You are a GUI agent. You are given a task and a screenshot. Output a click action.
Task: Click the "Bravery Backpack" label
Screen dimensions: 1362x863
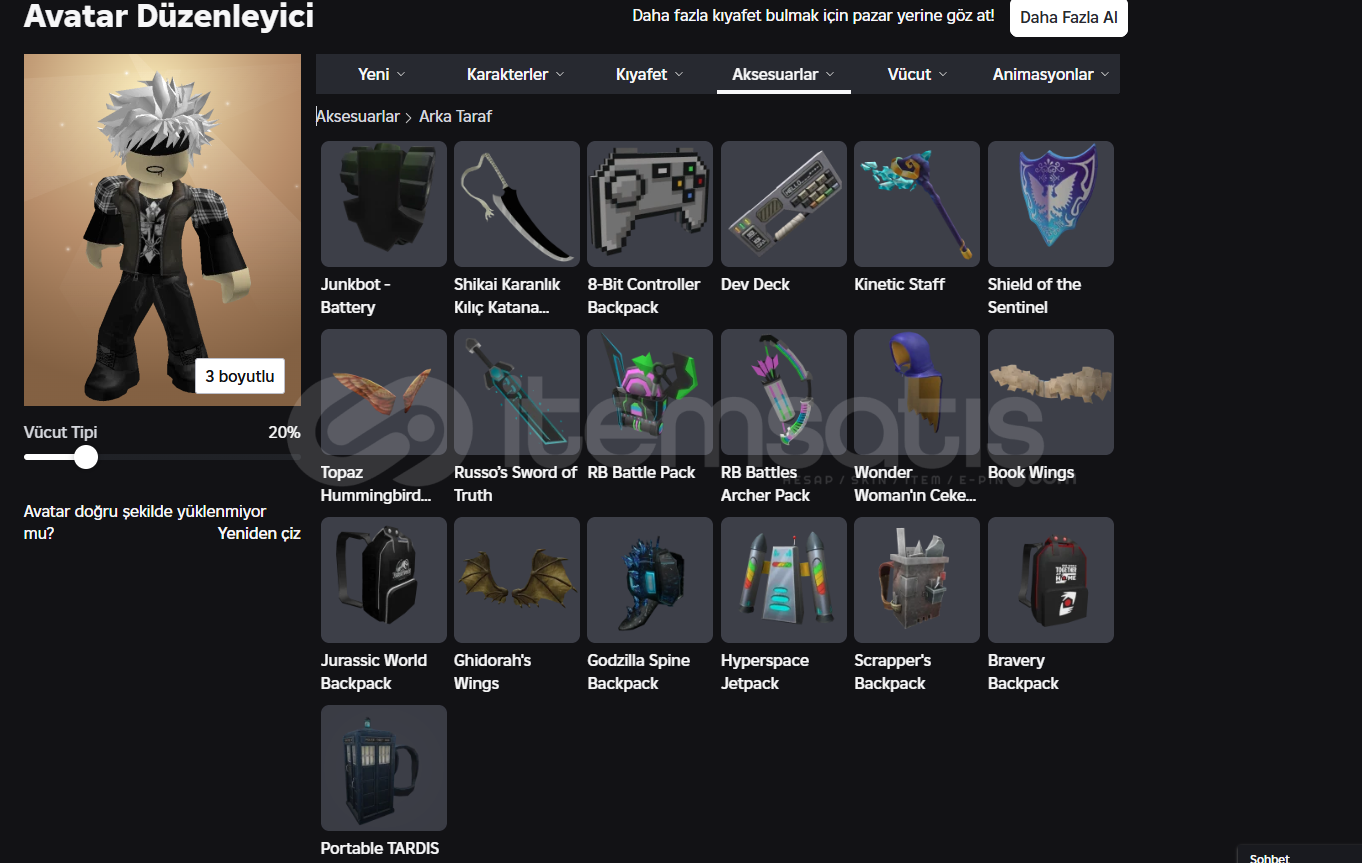click(1023, 672)
